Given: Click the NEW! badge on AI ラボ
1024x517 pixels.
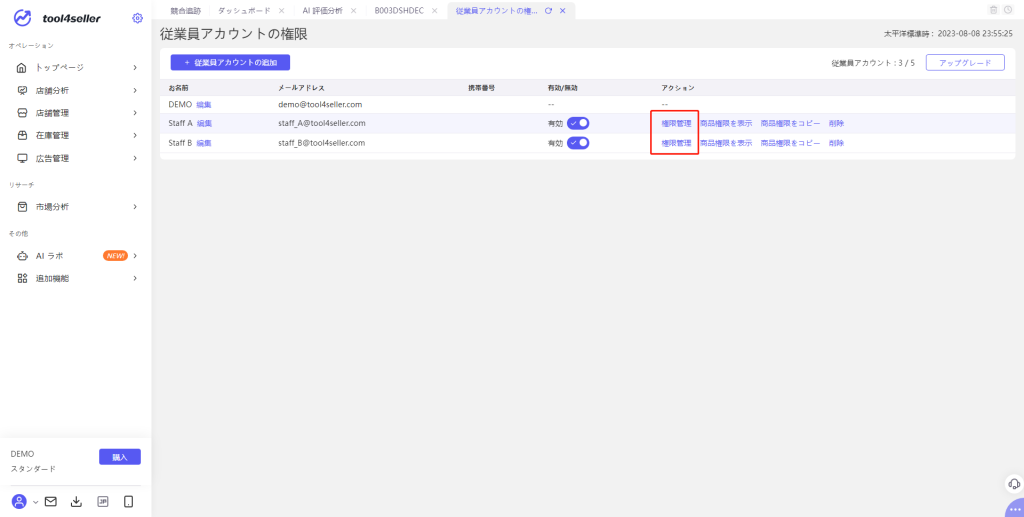Looking at the screenshot, I should (116, 256).
